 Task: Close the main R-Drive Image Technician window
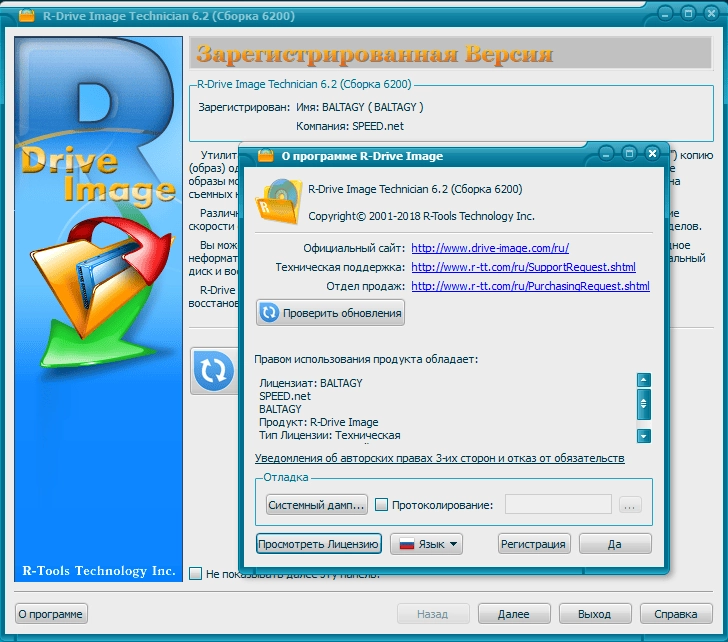tap(711, 13)
